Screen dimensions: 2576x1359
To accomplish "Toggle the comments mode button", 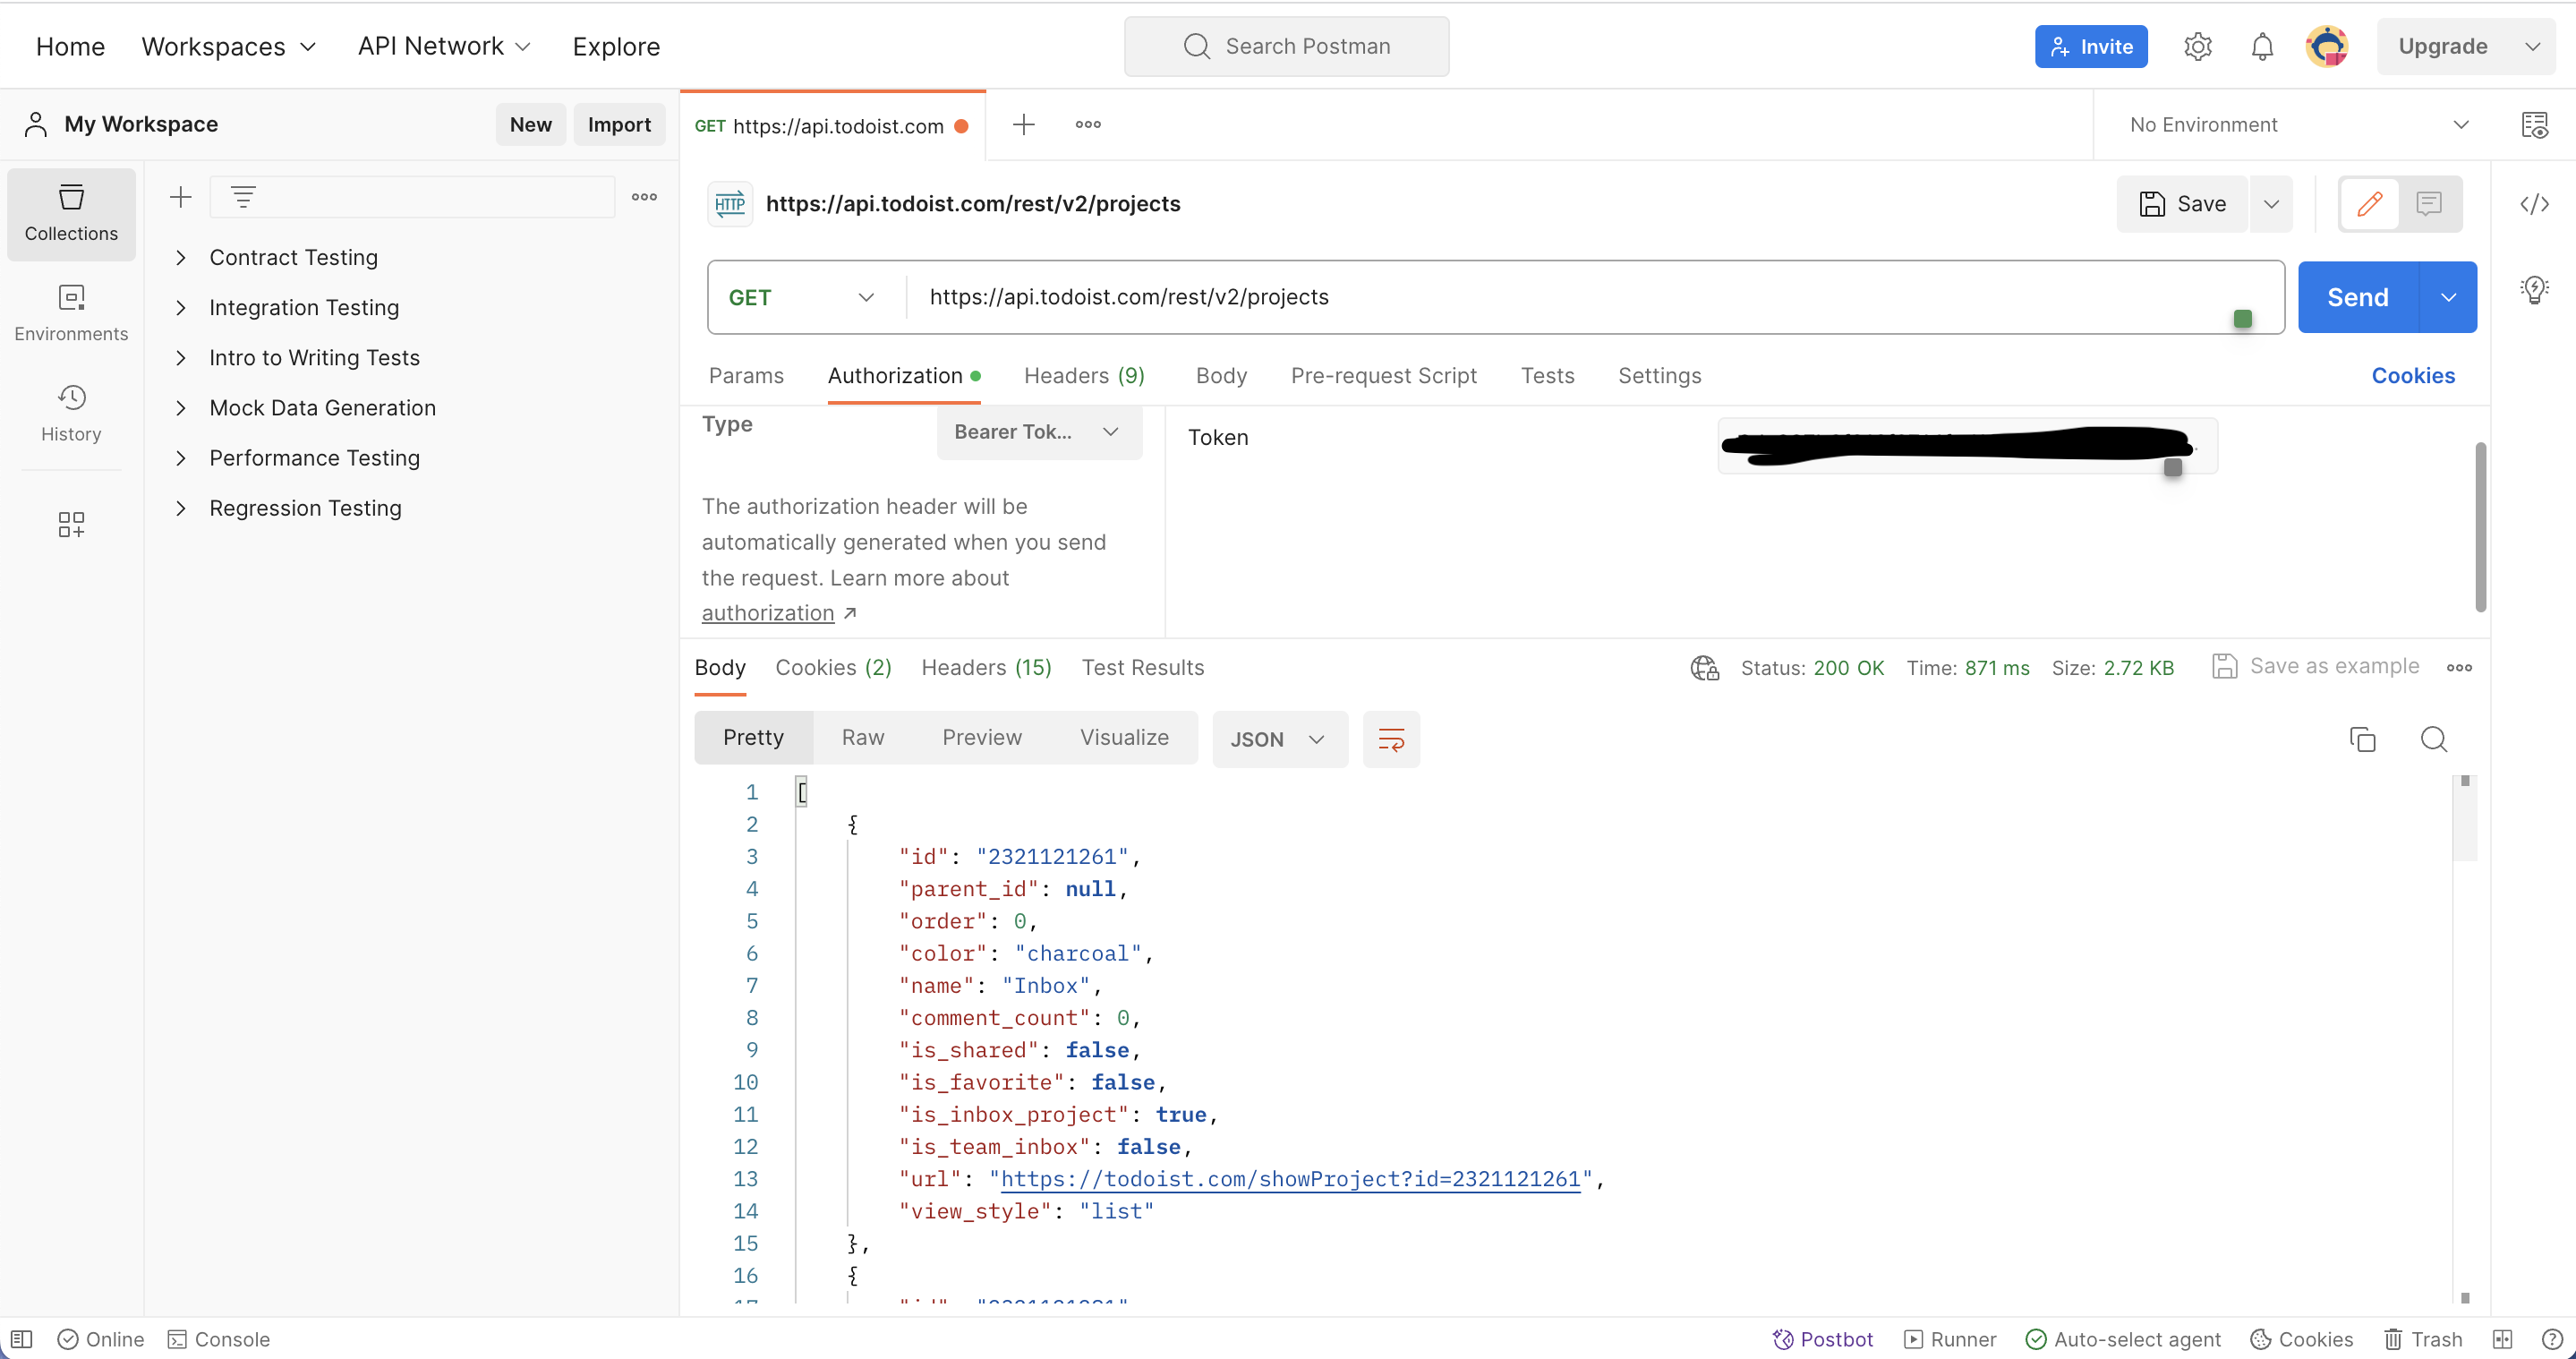I will point(2428,204).
